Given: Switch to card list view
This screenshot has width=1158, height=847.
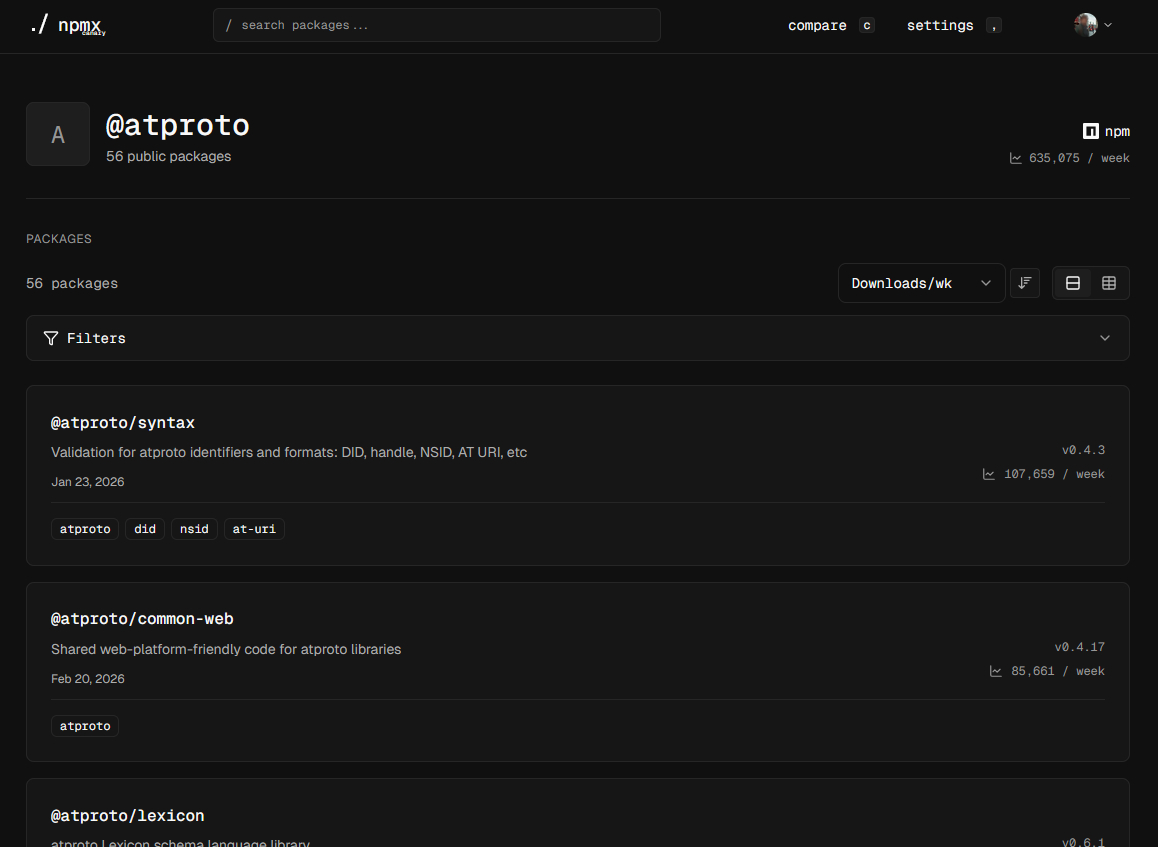Looking at the screenshot, I should 1072,283.
